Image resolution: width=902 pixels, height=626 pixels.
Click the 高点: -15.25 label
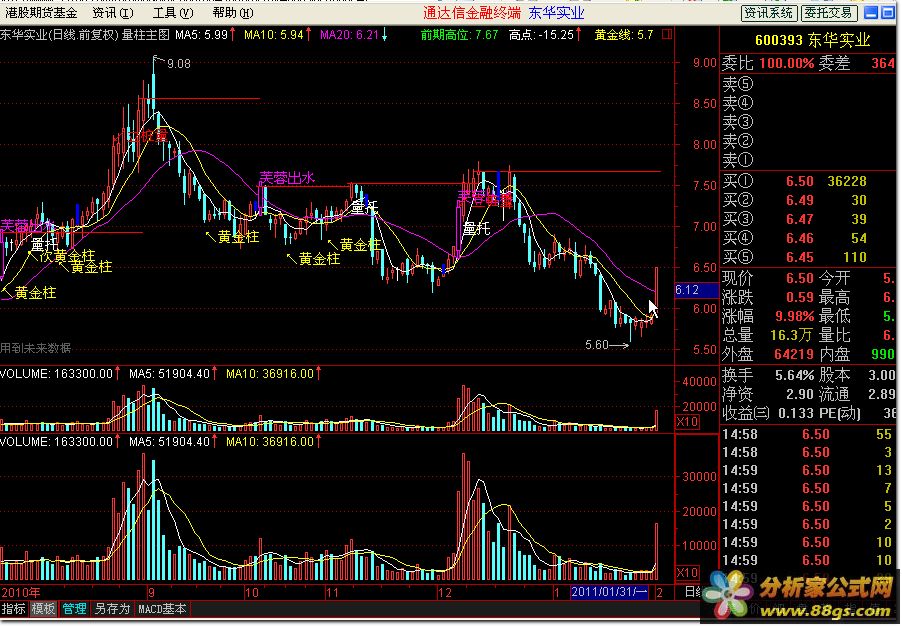(541, 35)
